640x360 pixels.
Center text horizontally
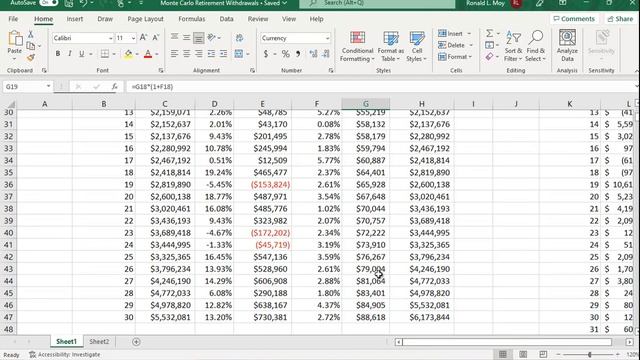click(x=187, y=54)
